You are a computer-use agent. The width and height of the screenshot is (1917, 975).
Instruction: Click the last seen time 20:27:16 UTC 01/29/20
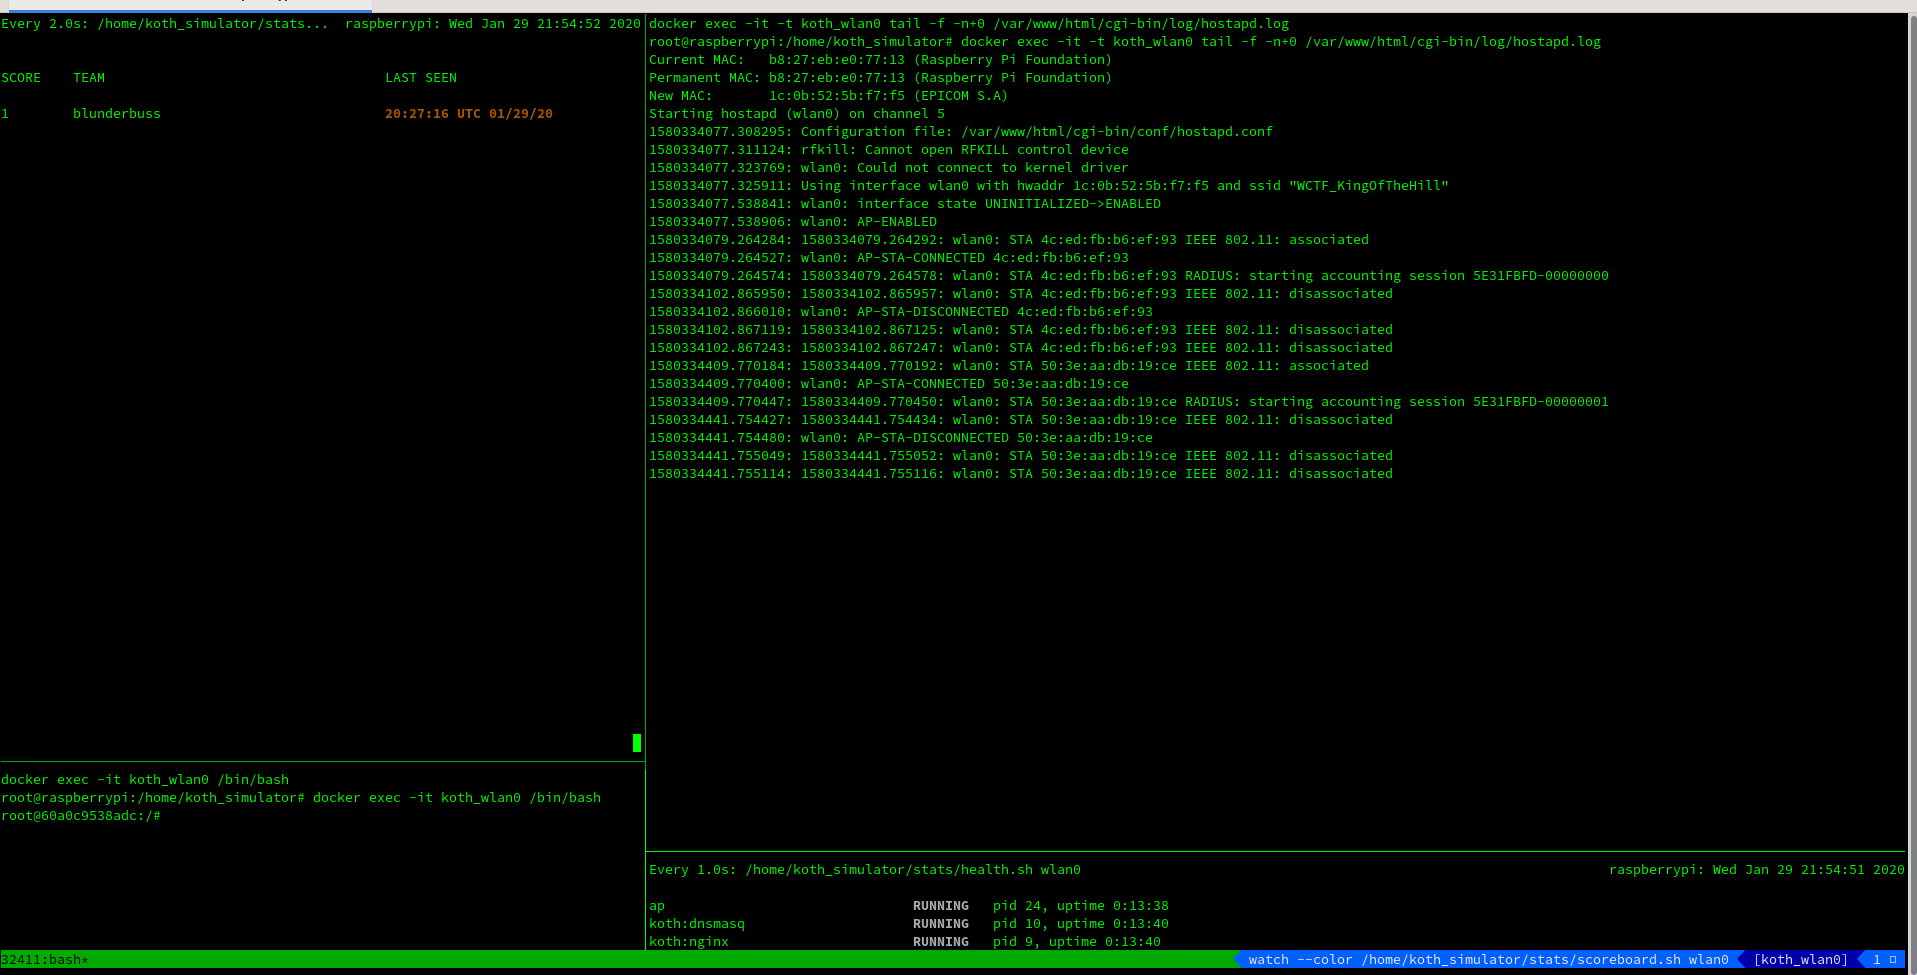click(469, 114)
